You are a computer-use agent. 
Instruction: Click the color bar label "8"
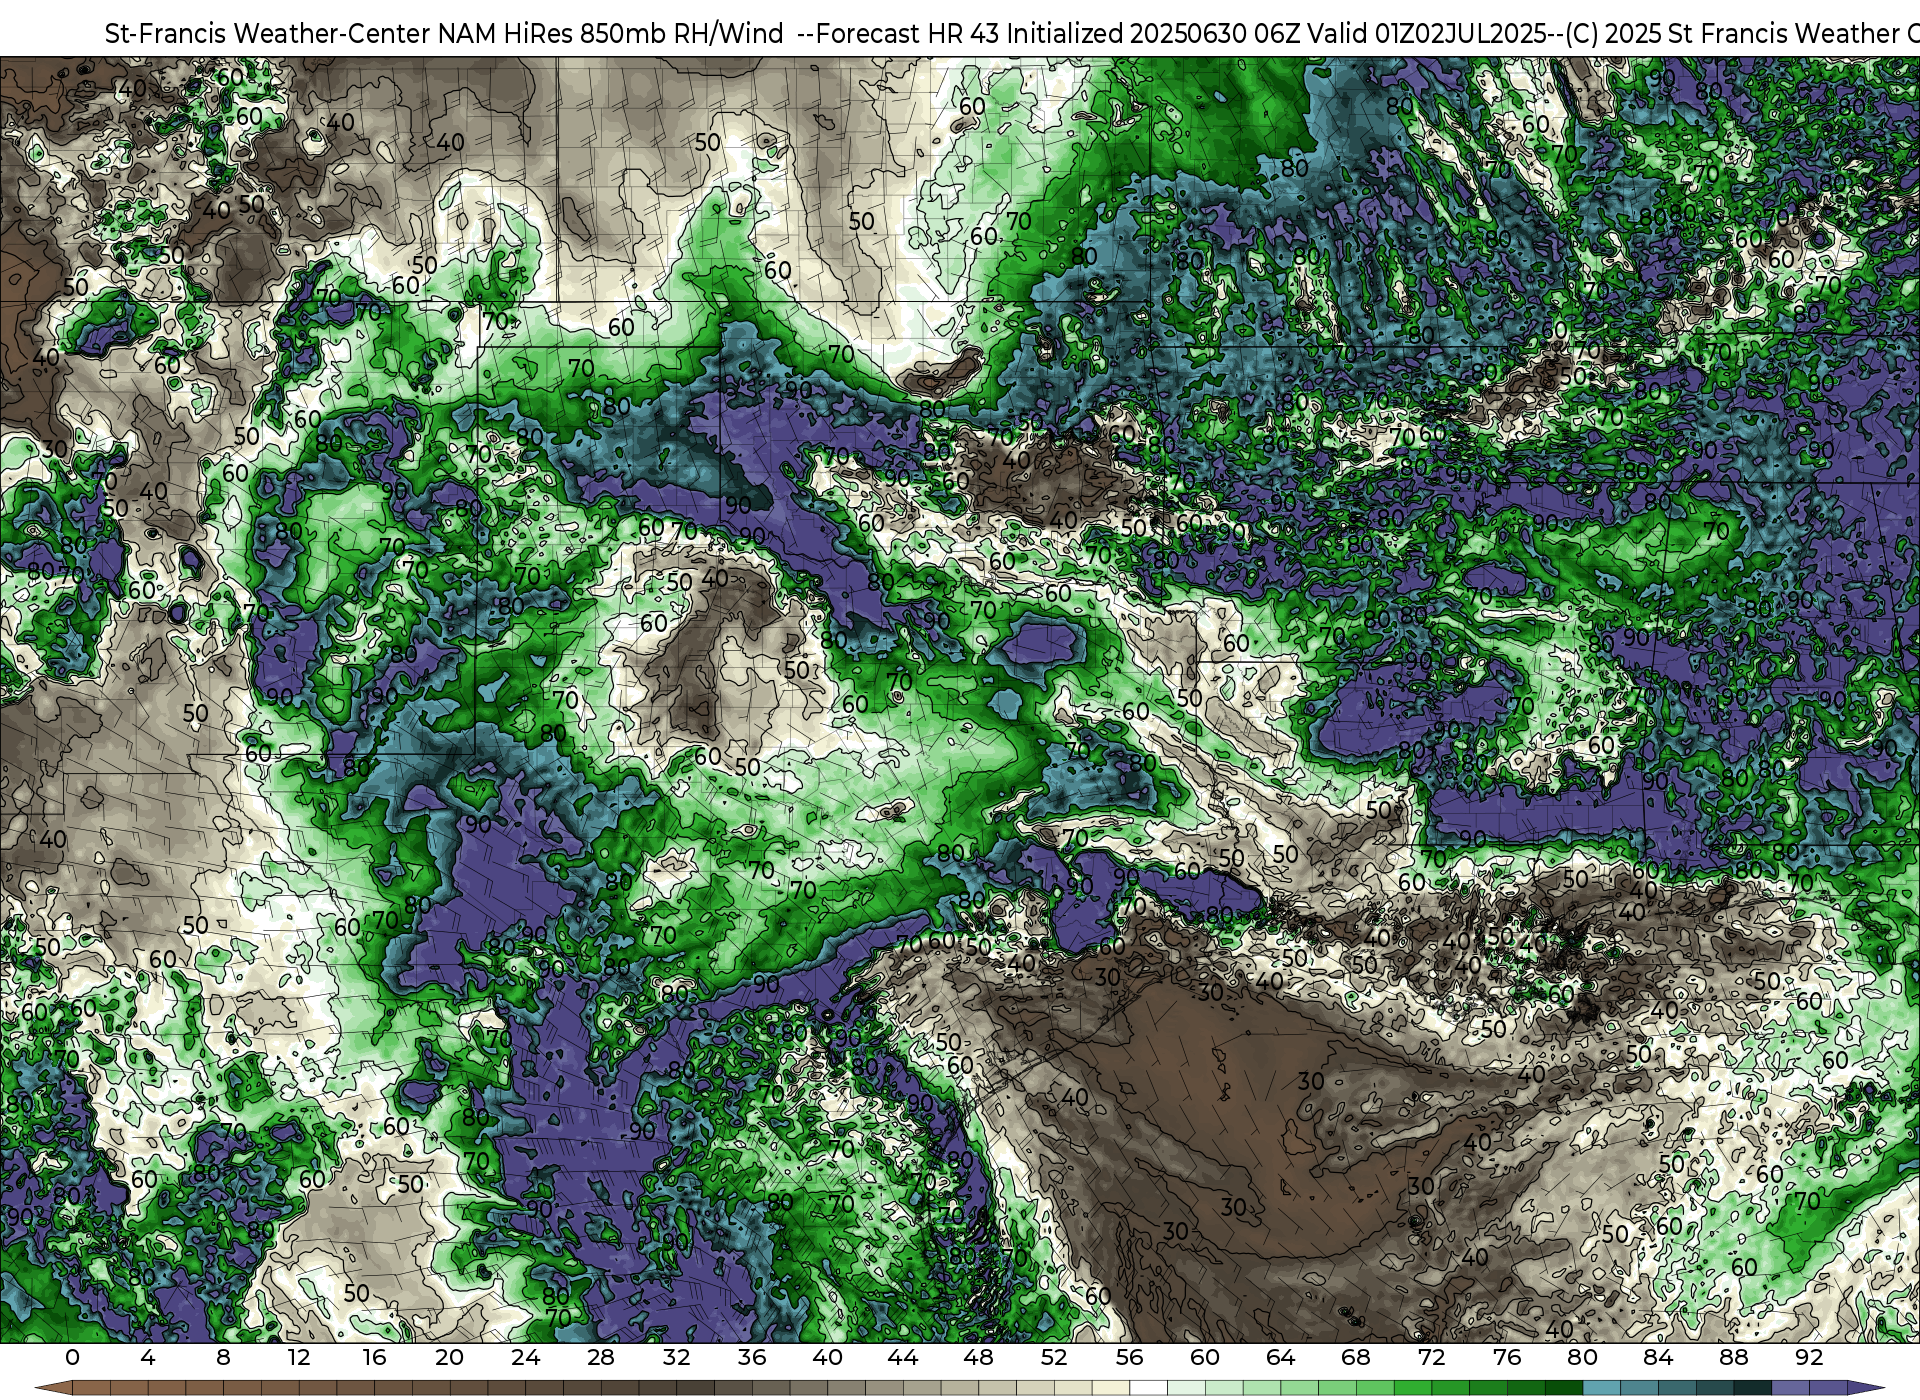coord(223,1357)
